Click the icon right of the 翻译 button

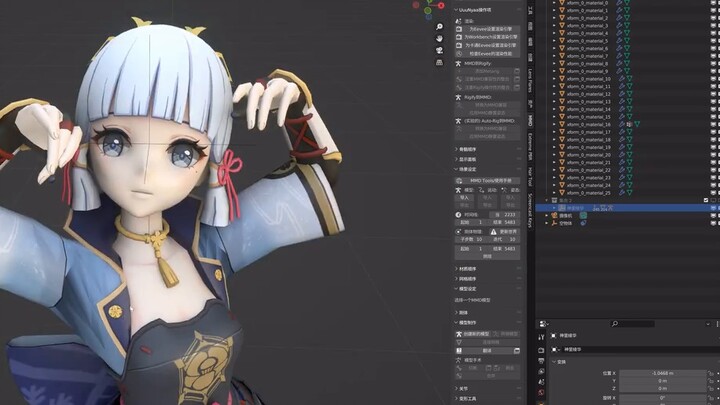pyautogui.click(x=517, y=351)
